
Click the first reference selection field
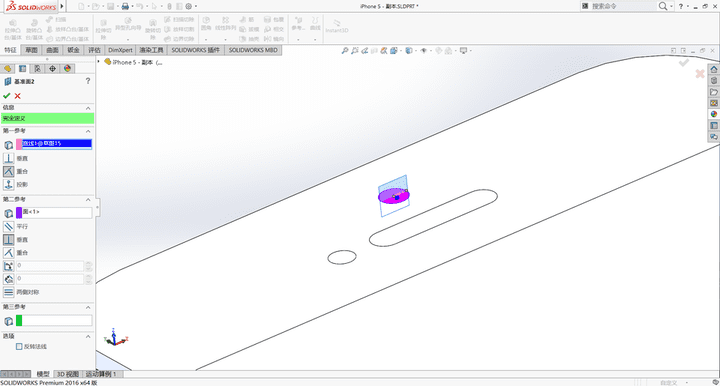point(57,144)
